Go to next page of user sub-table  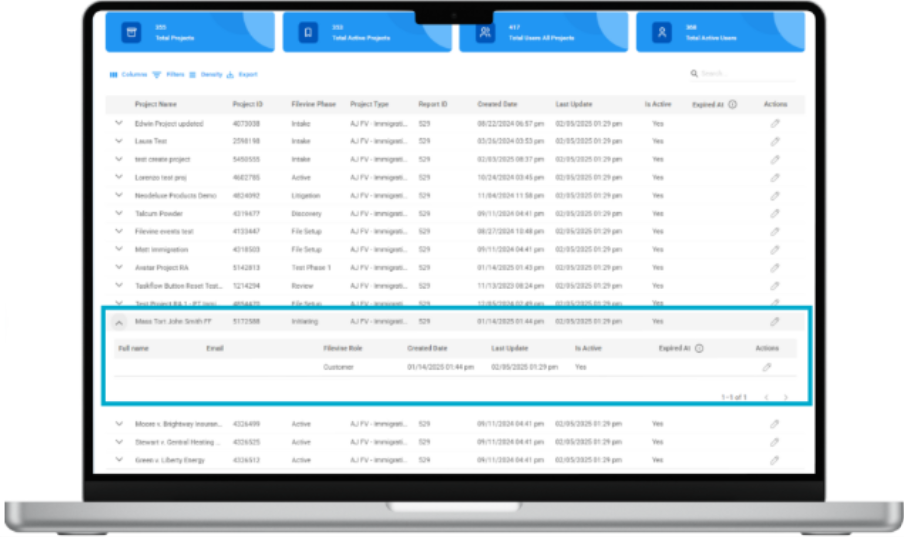785,397
